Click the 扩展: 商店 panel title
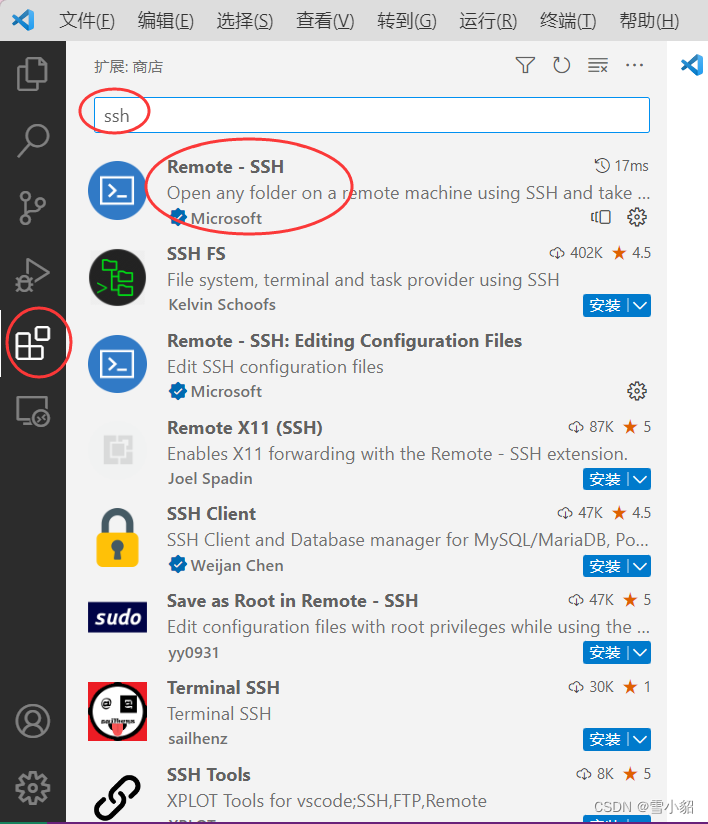708x824 pixels. click(x=128, y=67)
